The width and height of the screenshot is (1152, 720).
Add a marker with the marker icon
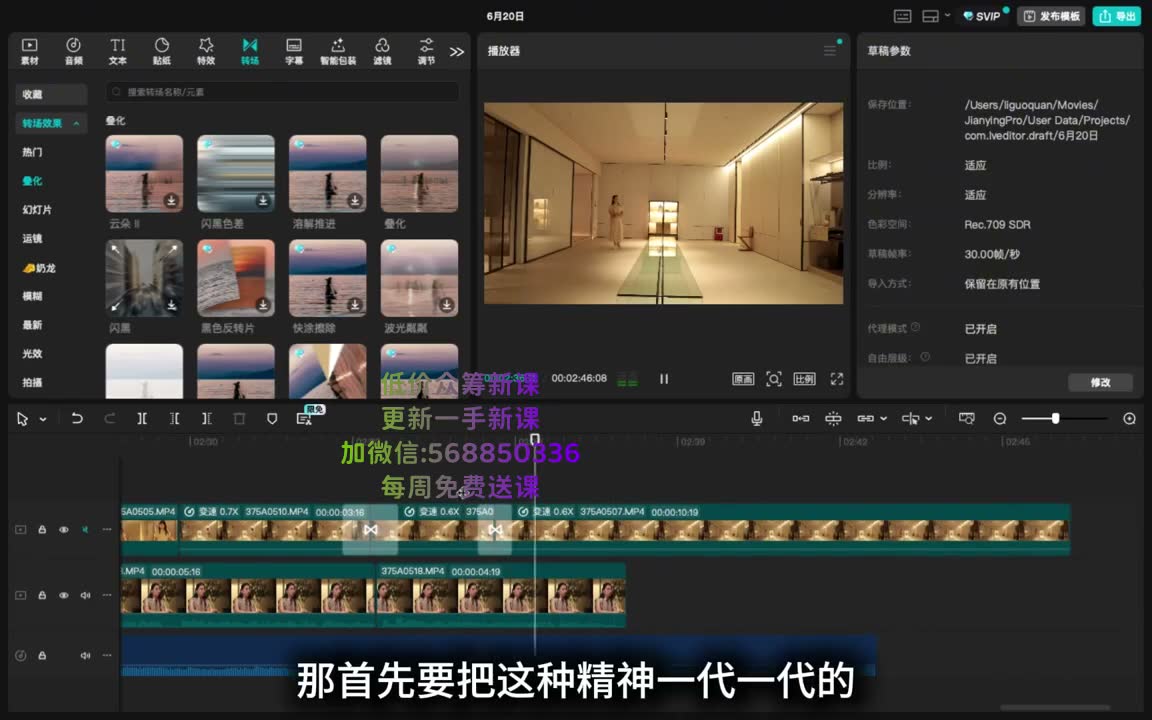pyautogui.click(x=272, y=419)
